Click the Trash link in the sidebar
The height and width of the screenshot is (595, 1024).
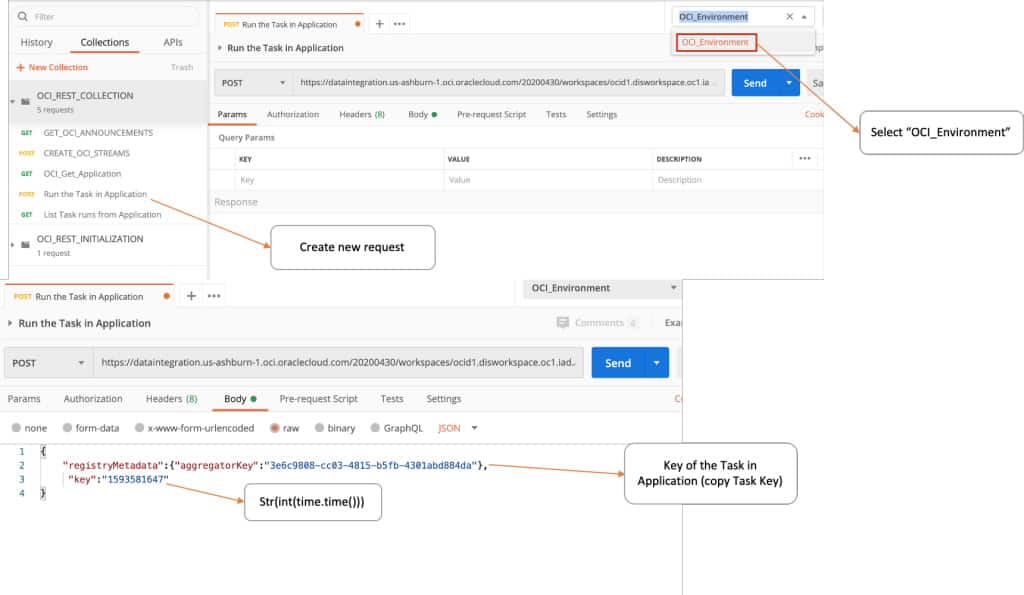tap(182, 68)
